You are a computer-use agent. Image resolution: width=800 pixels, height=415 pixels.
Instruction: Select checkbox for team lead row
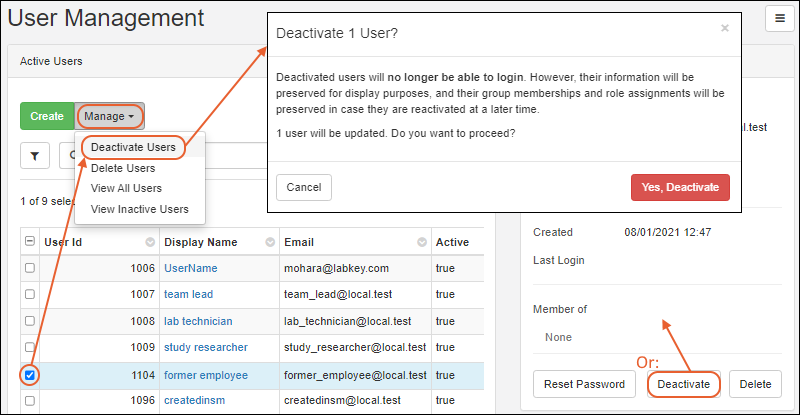tap(30, 295)
